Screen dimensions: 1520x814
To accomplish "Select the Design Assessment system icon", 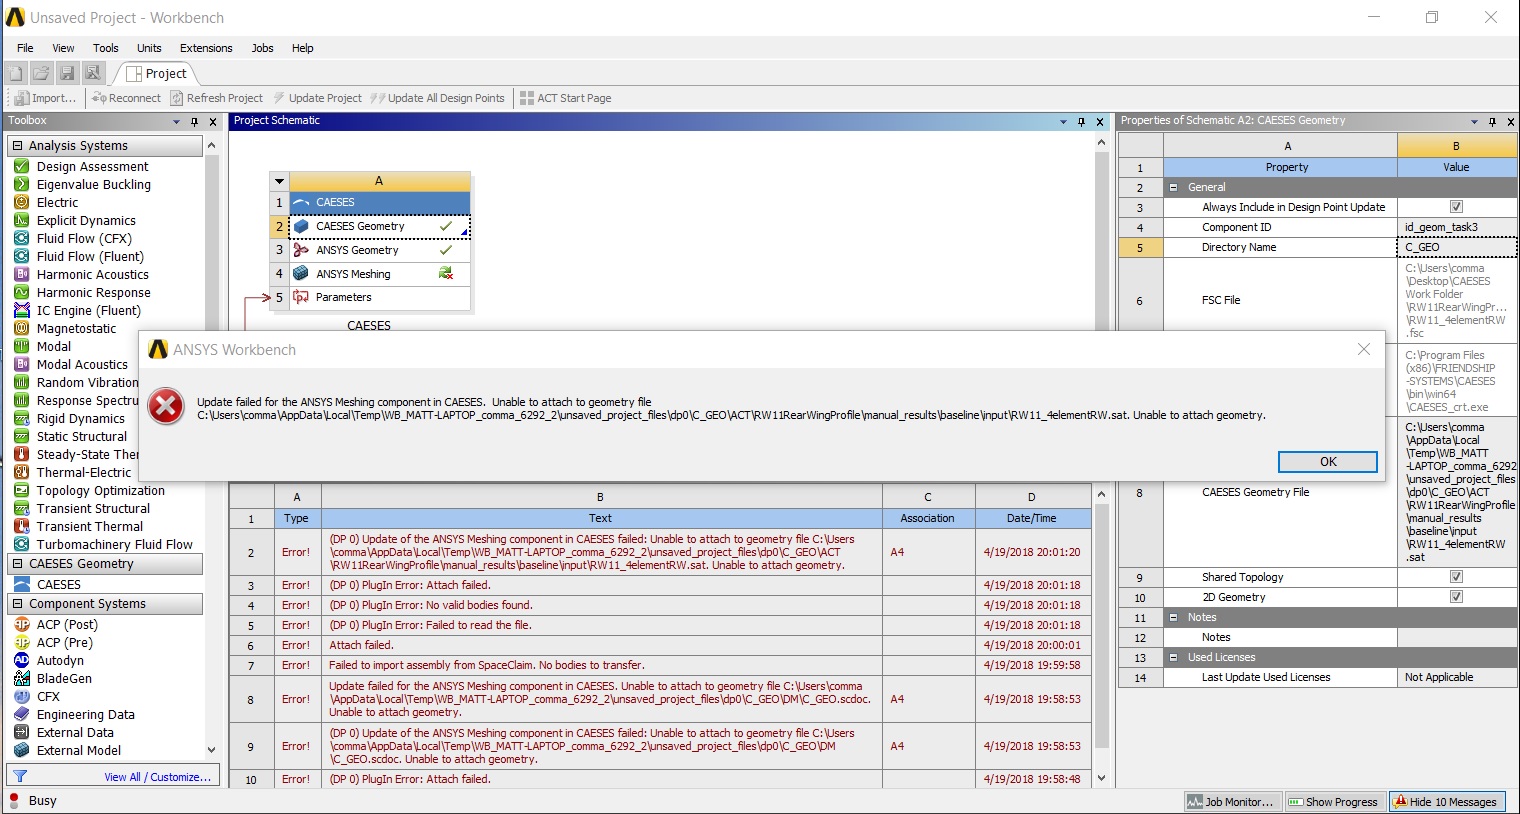I will point(21,167).
